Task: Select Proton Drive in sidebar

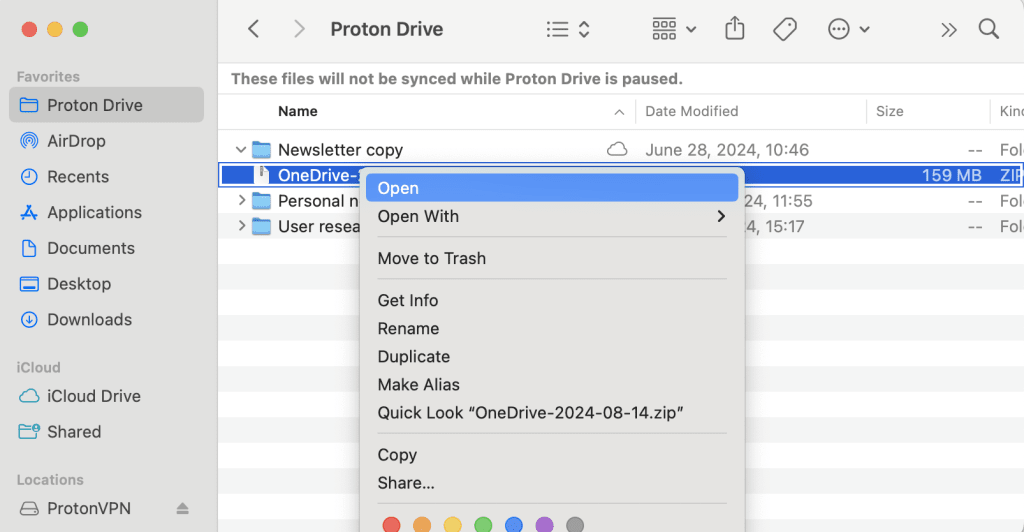Action: coord(106,105)
